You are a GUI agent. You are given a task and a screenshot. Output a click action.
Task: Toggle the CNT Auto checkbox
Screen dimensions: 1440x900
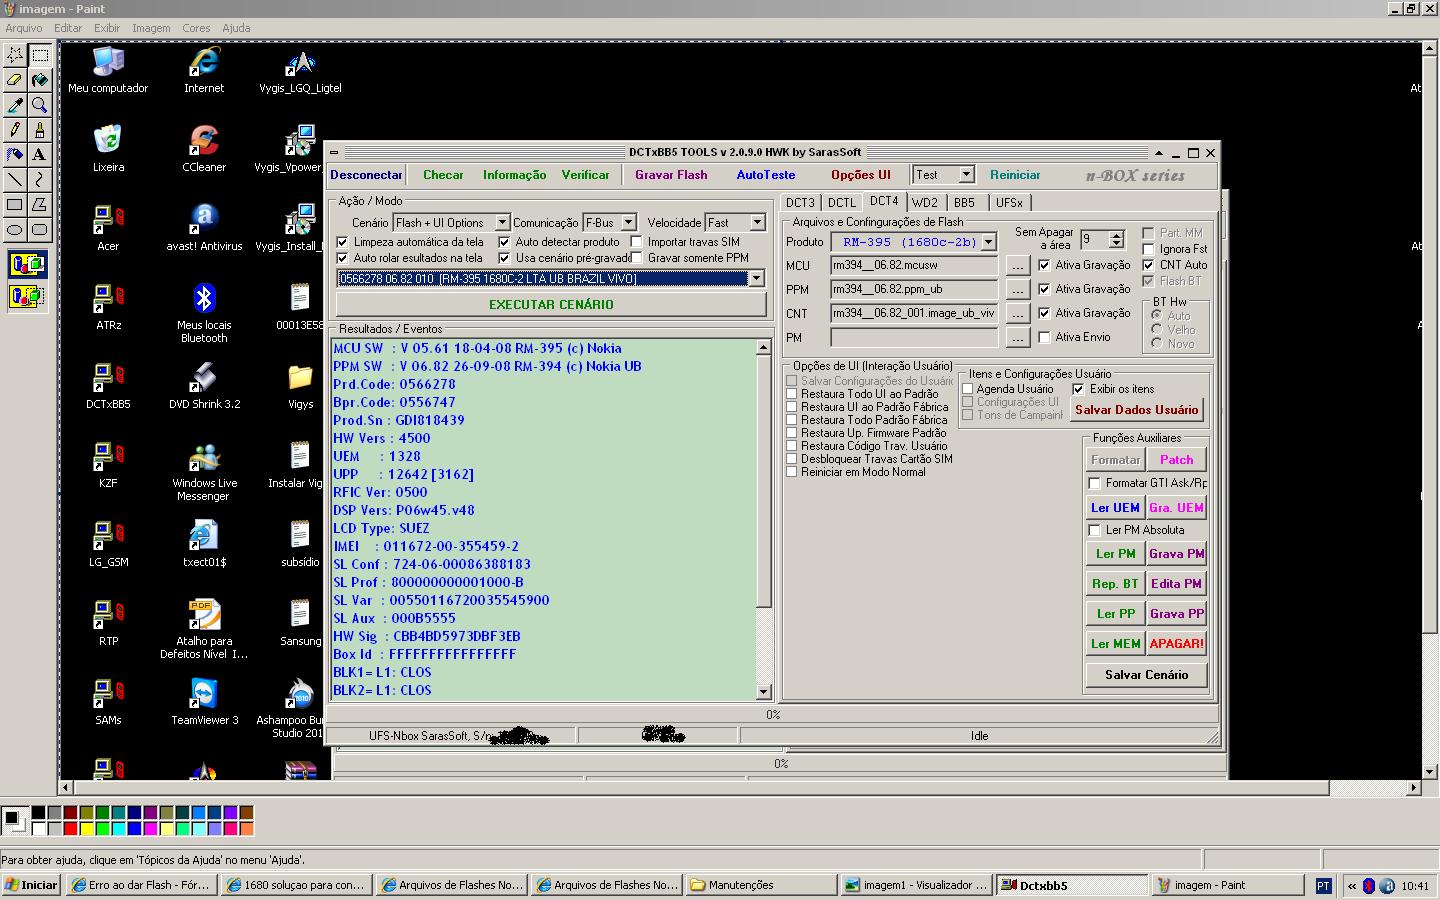point(1149,265)
